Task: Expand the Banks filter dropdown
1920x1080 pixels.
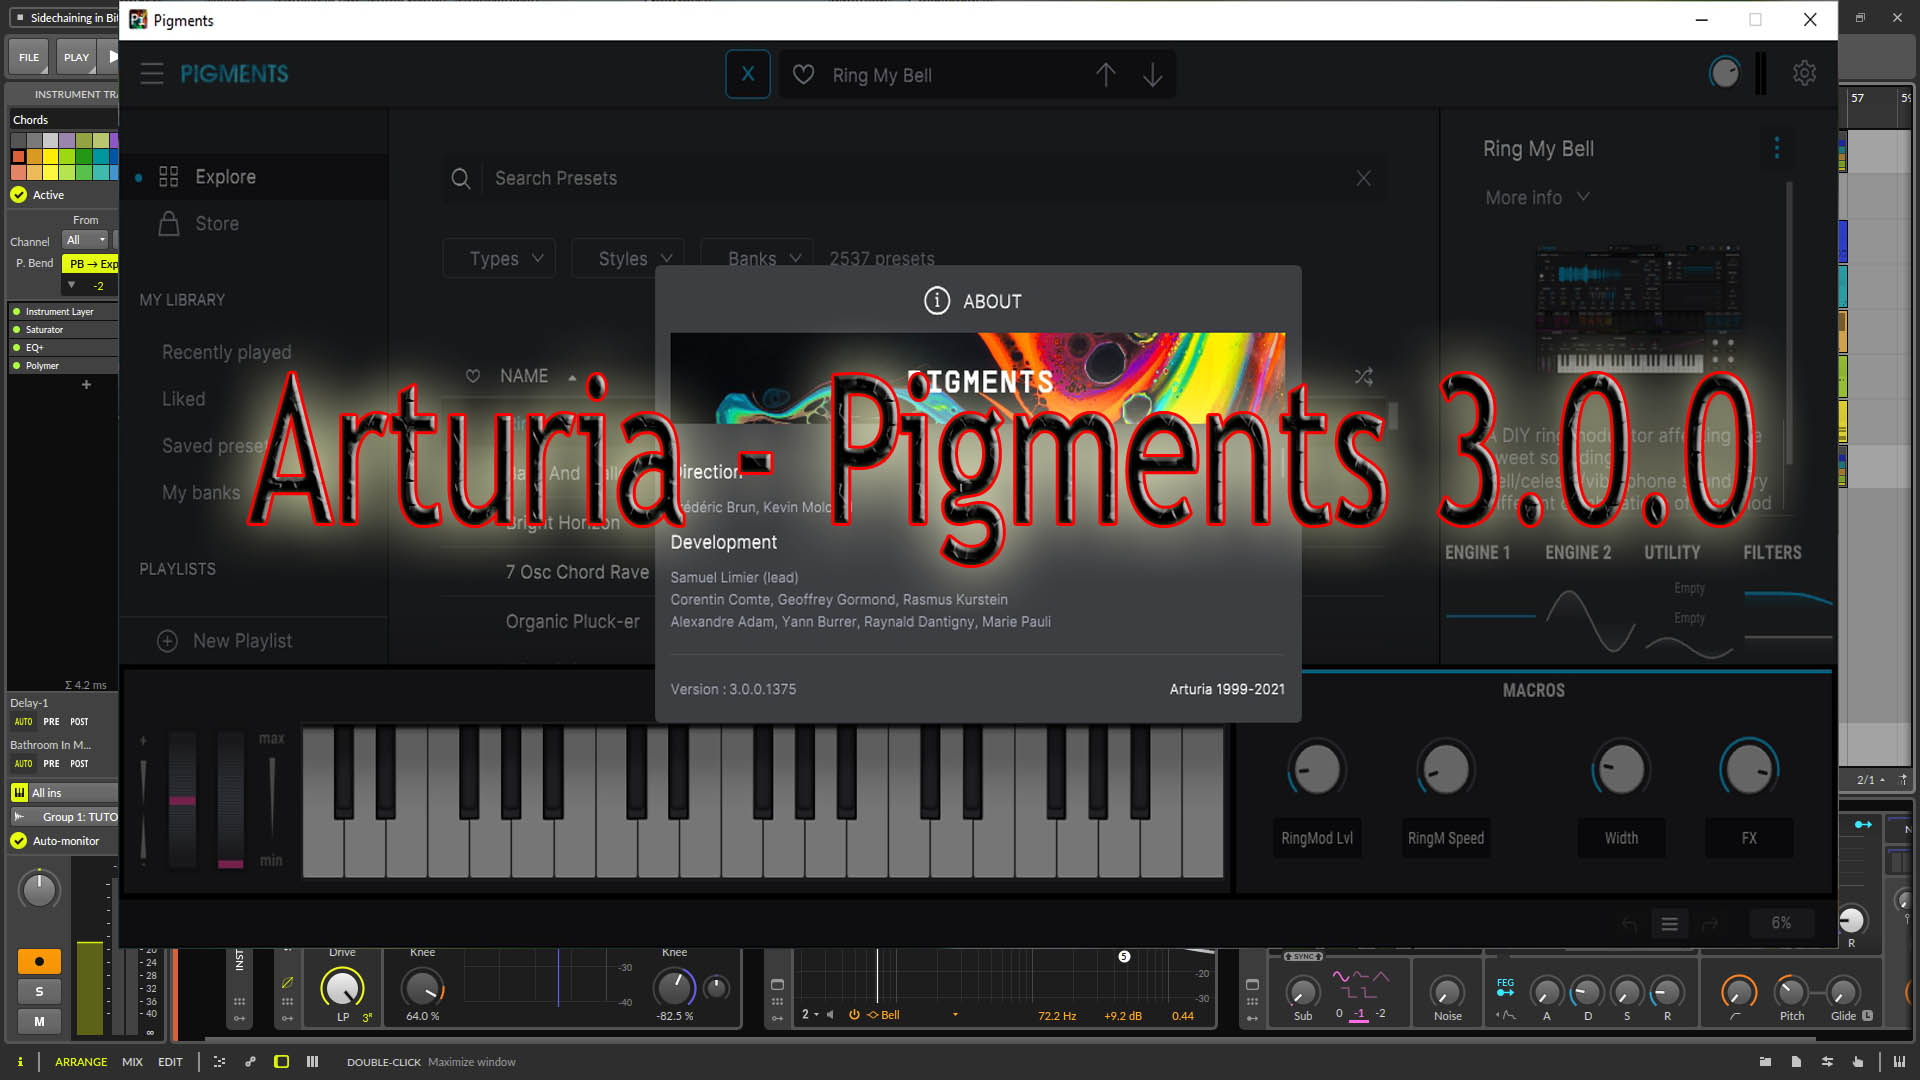Action: pyautogui.click(x=758, y=259)
